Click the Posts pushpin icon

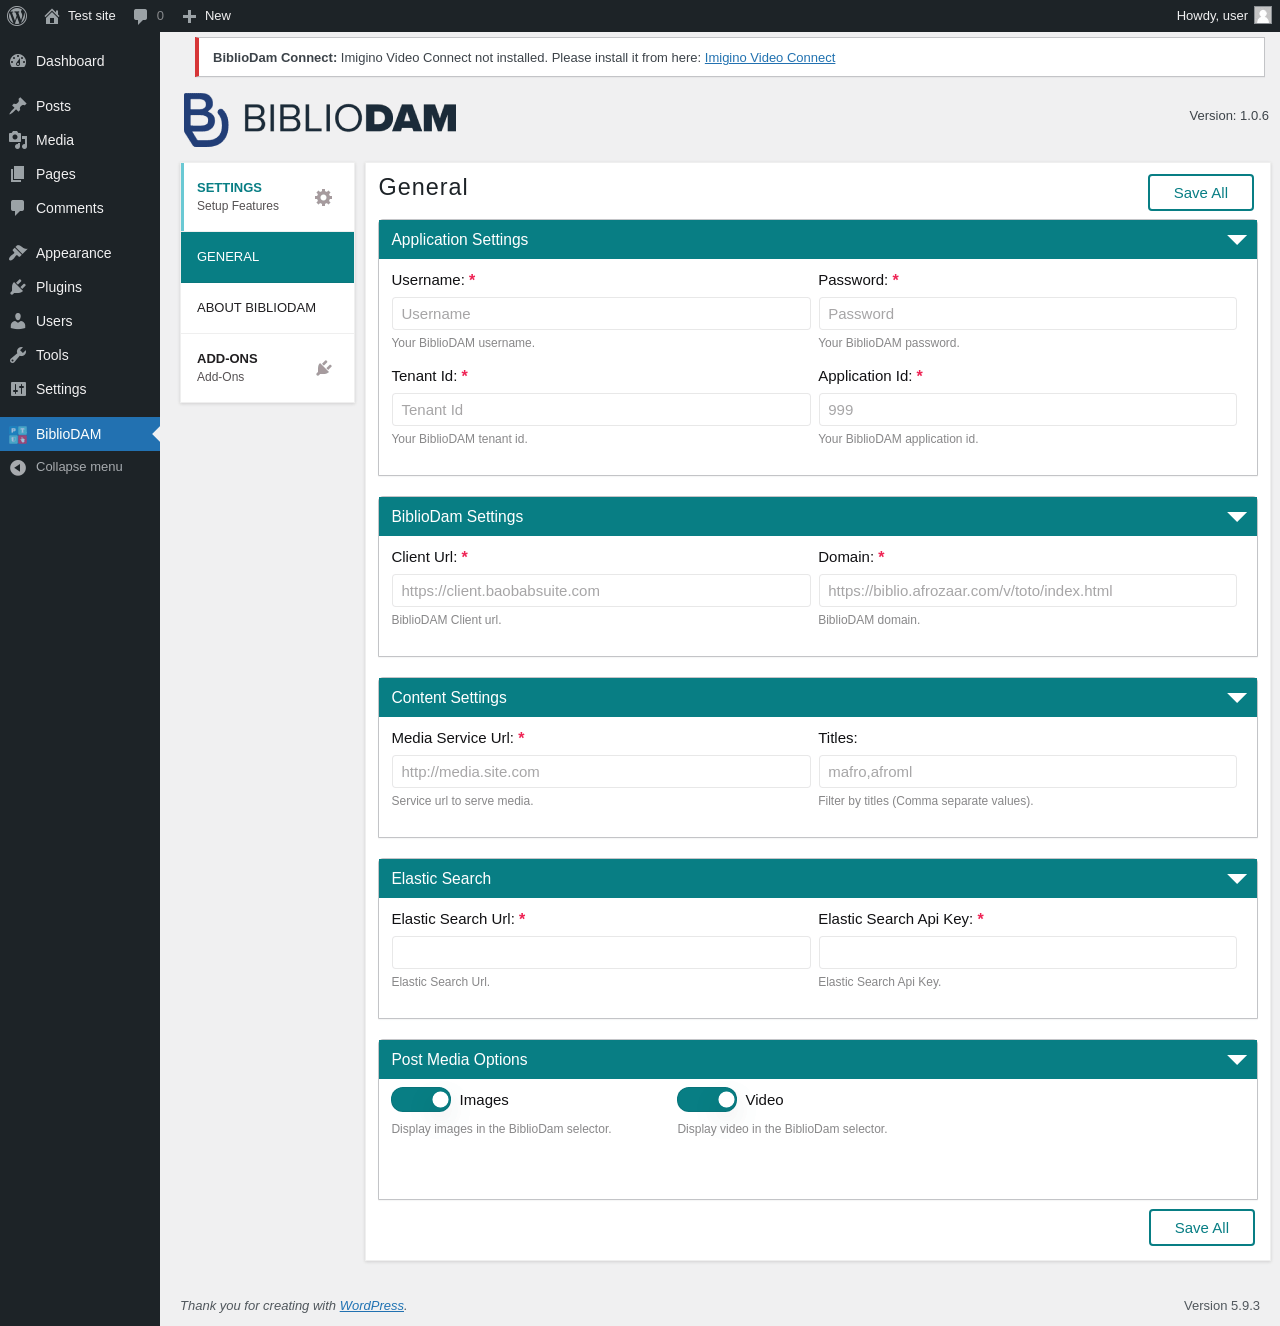(x=18, y=106)
